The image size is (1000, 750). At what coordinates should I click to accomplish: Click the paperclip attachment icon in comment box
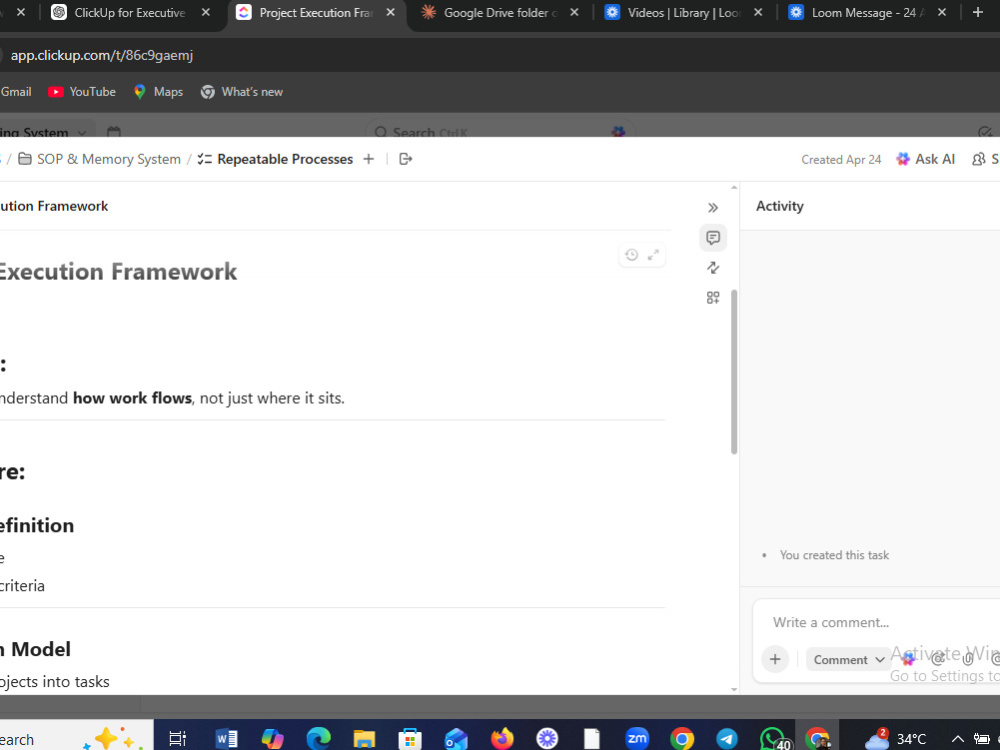coord(967,659)
